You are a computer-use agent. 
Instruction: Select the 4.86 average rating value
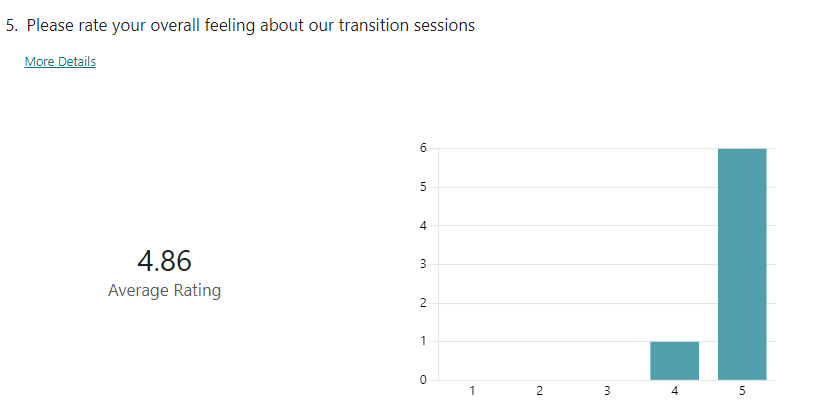pos(164,261)
